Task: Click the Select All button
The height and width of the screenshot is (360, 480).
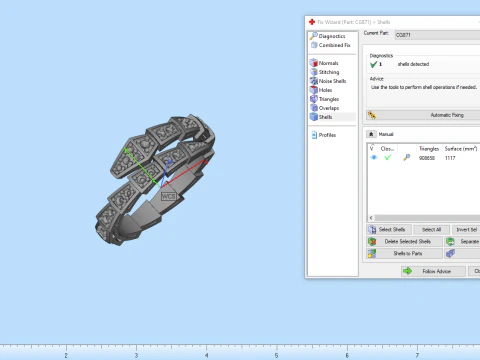Action: 431,230
